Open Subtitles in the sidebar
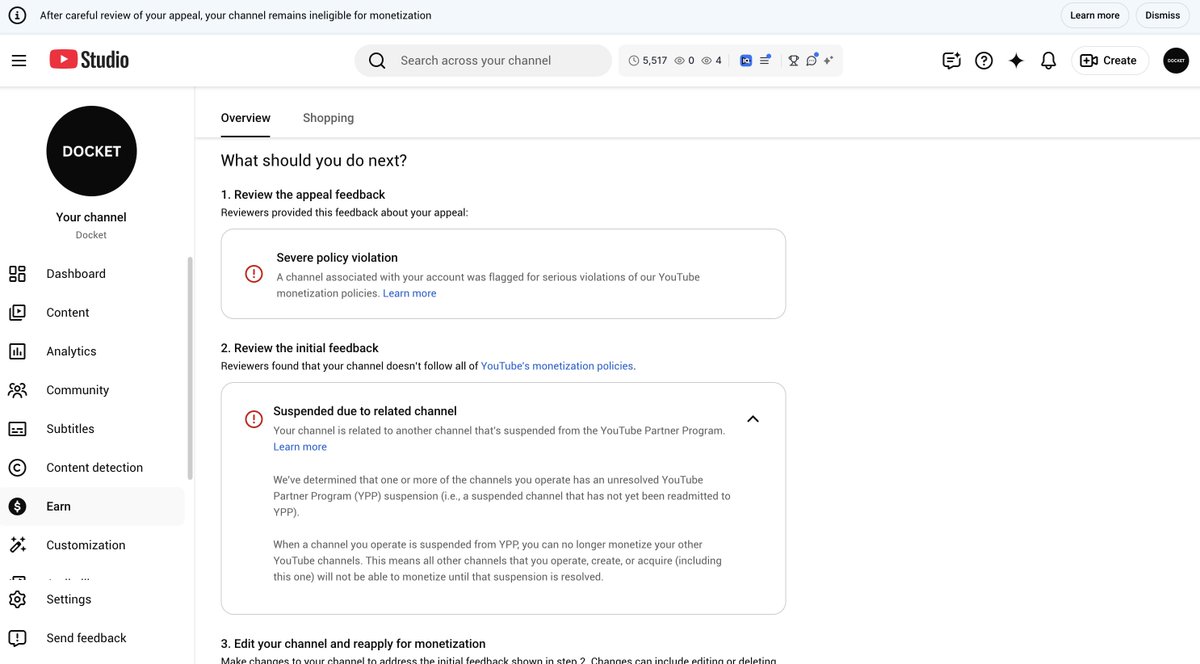This screenshot has width=1200, height=664. click(93, 429)
